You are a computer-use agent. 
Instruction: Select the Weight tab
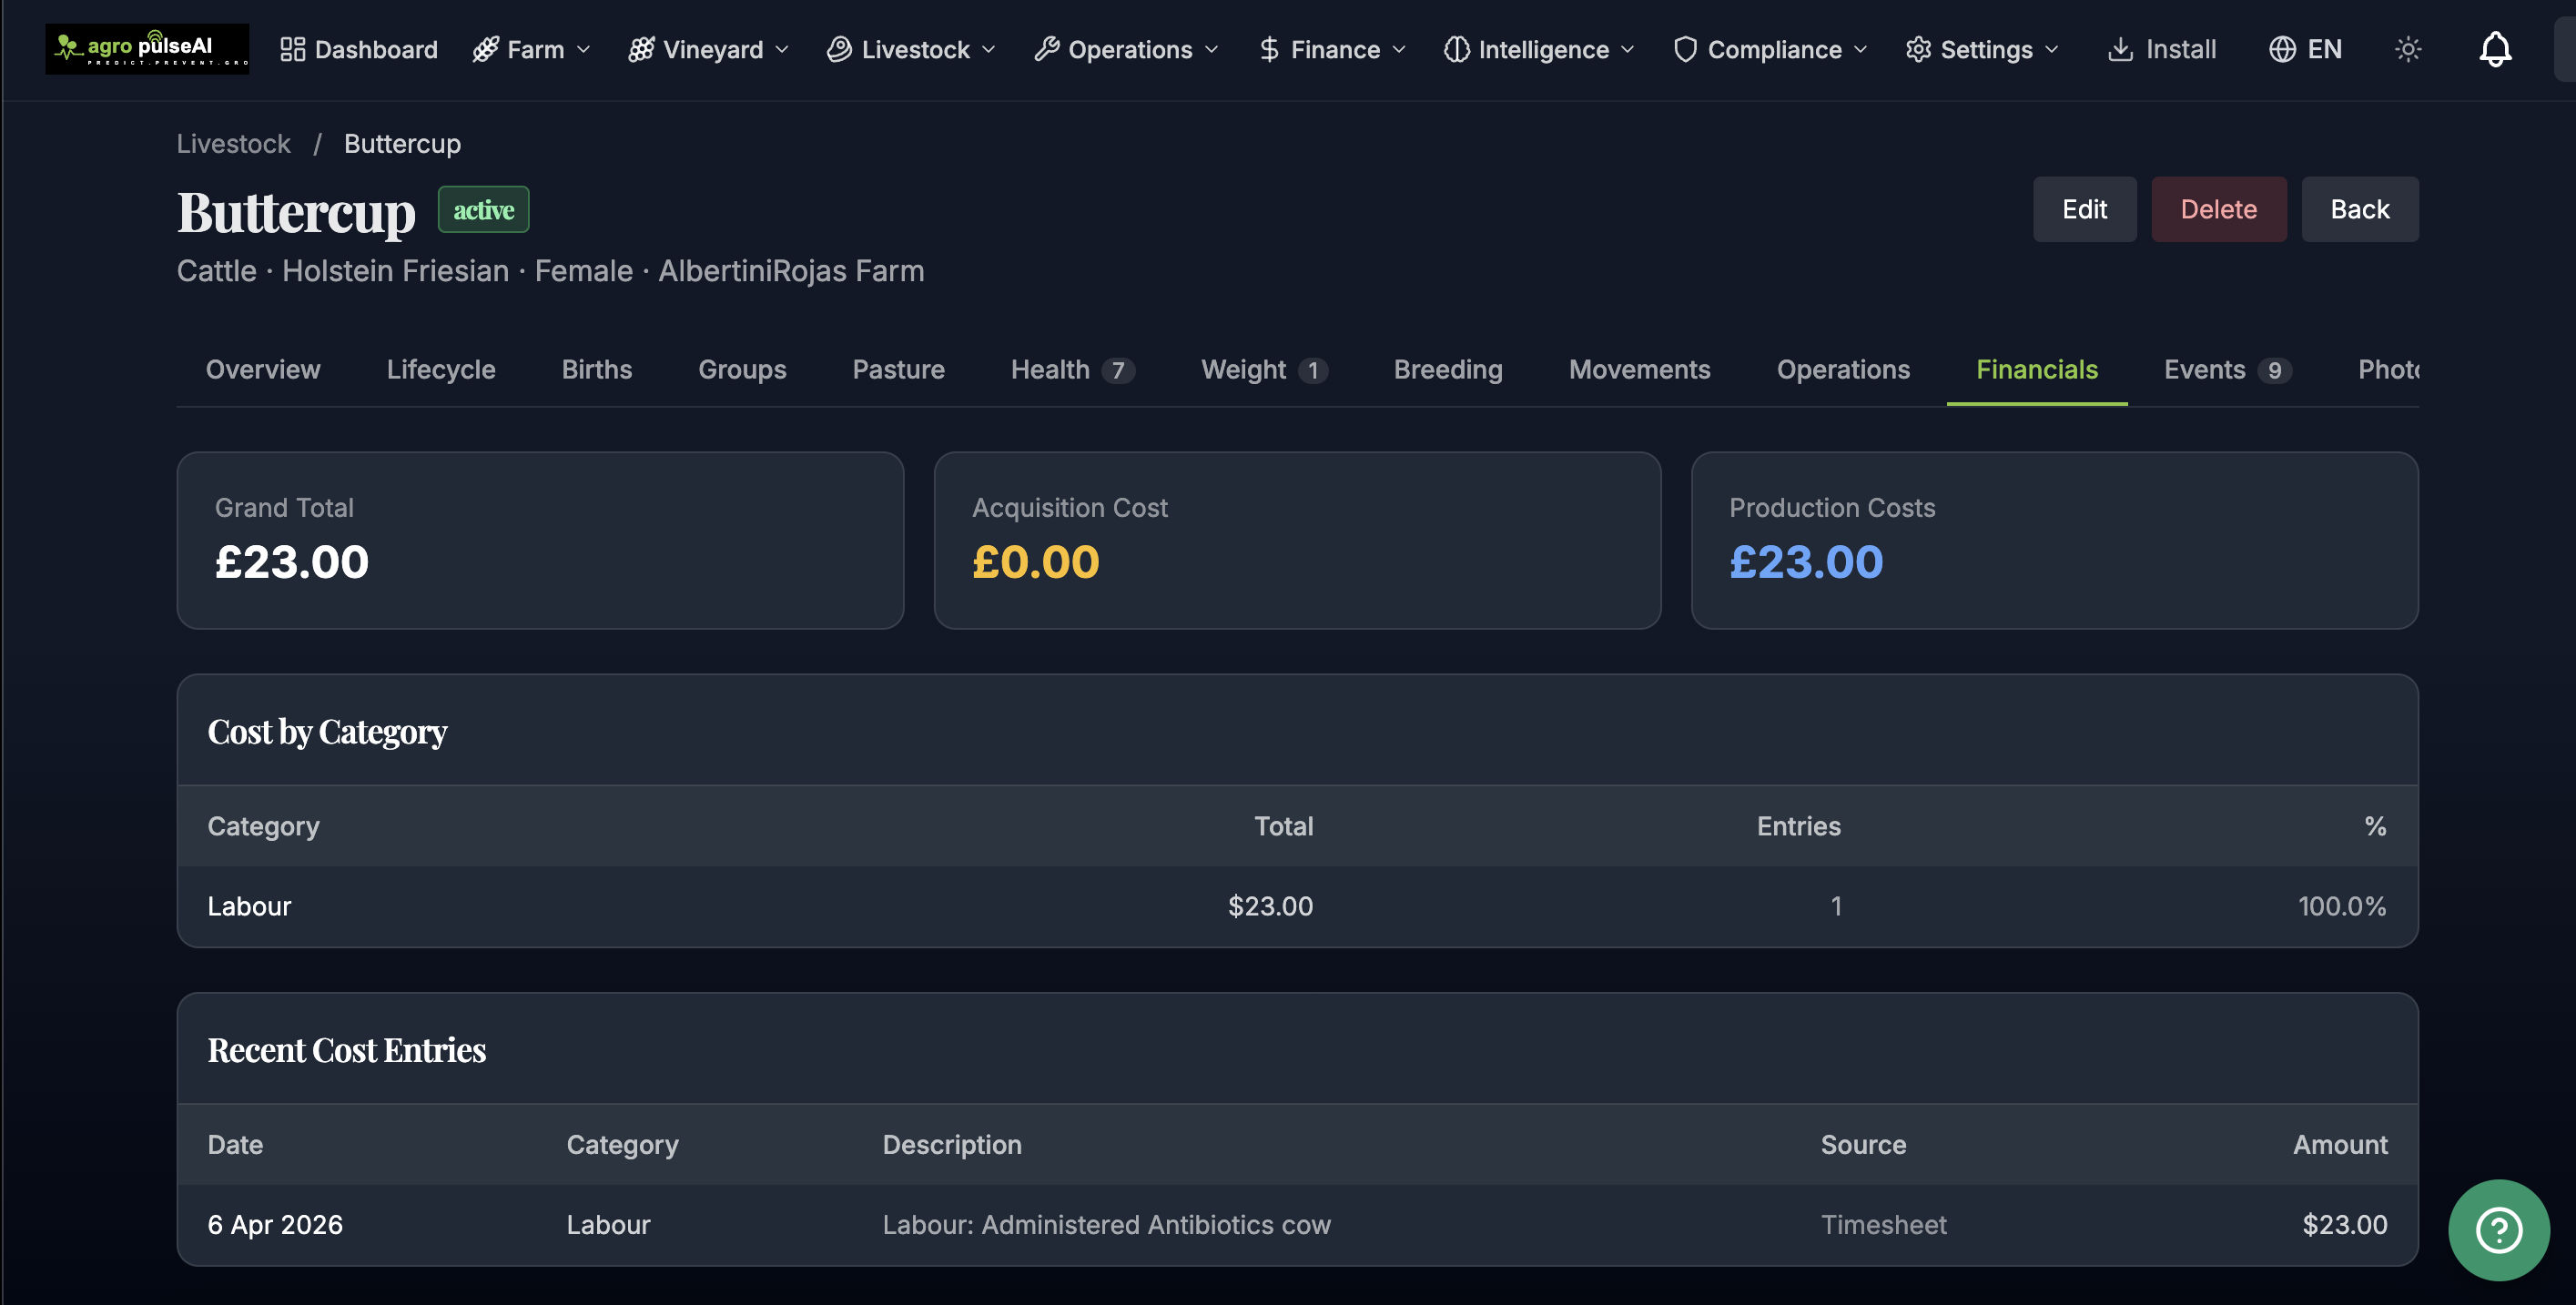[1264, 370]
